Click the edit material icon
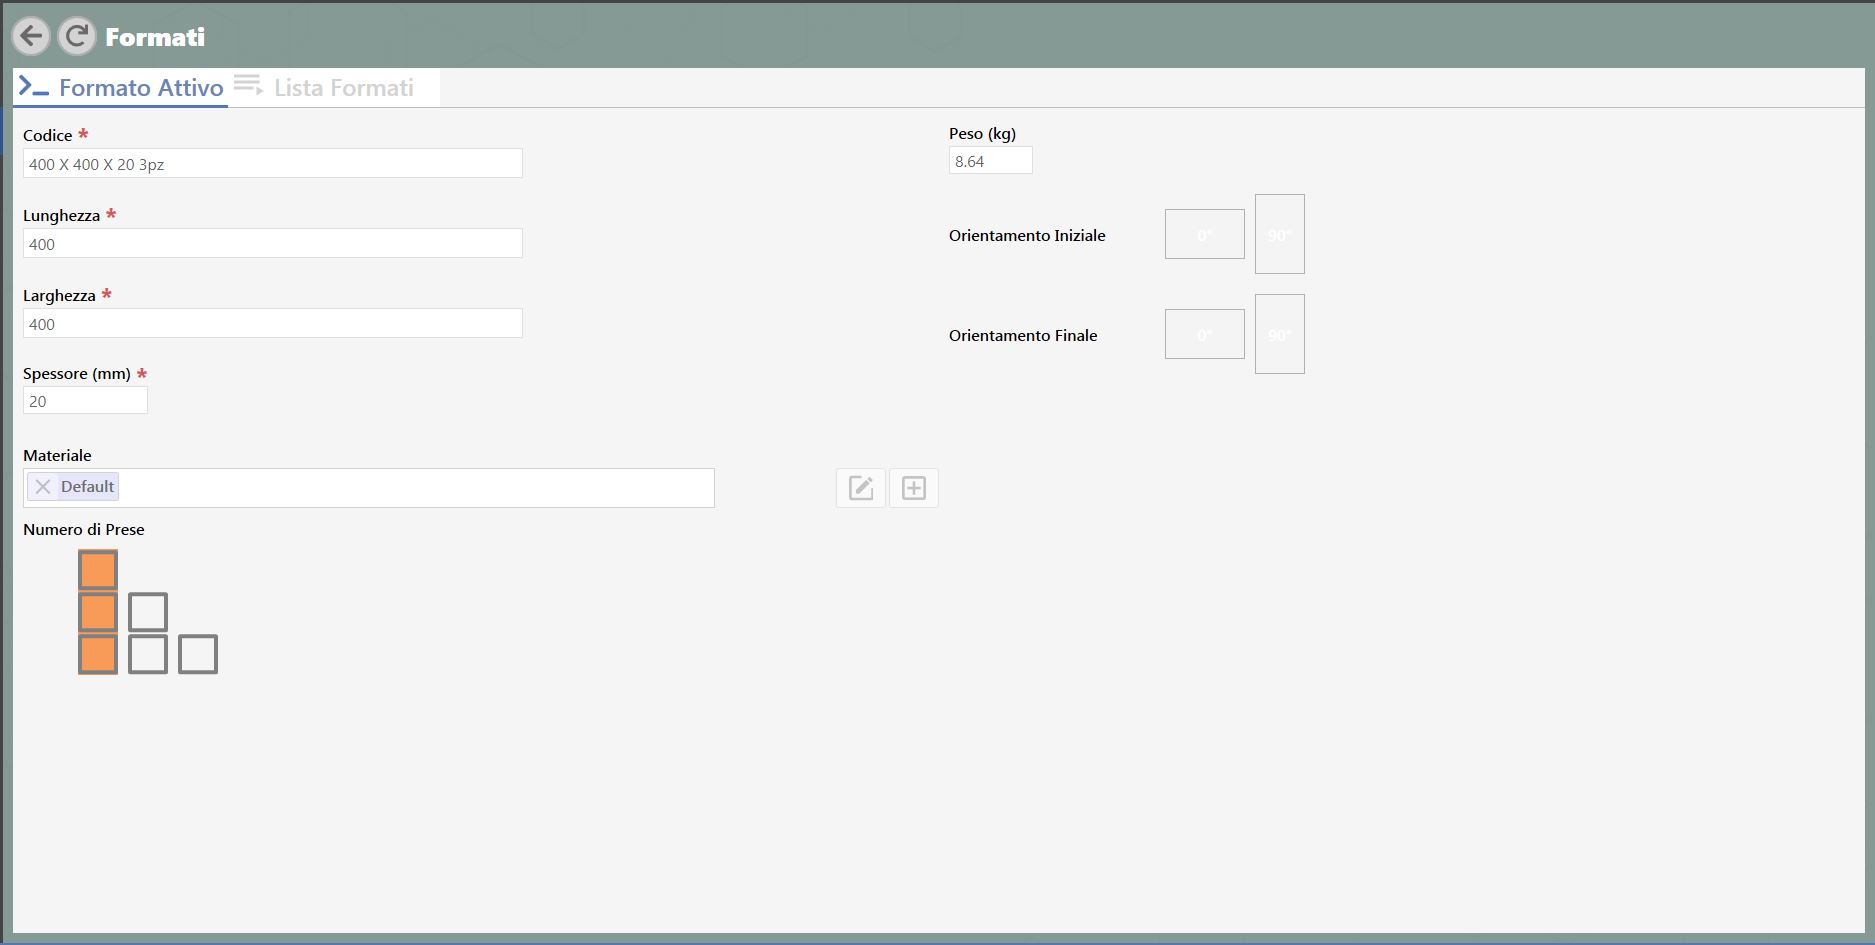 point(861,488)
